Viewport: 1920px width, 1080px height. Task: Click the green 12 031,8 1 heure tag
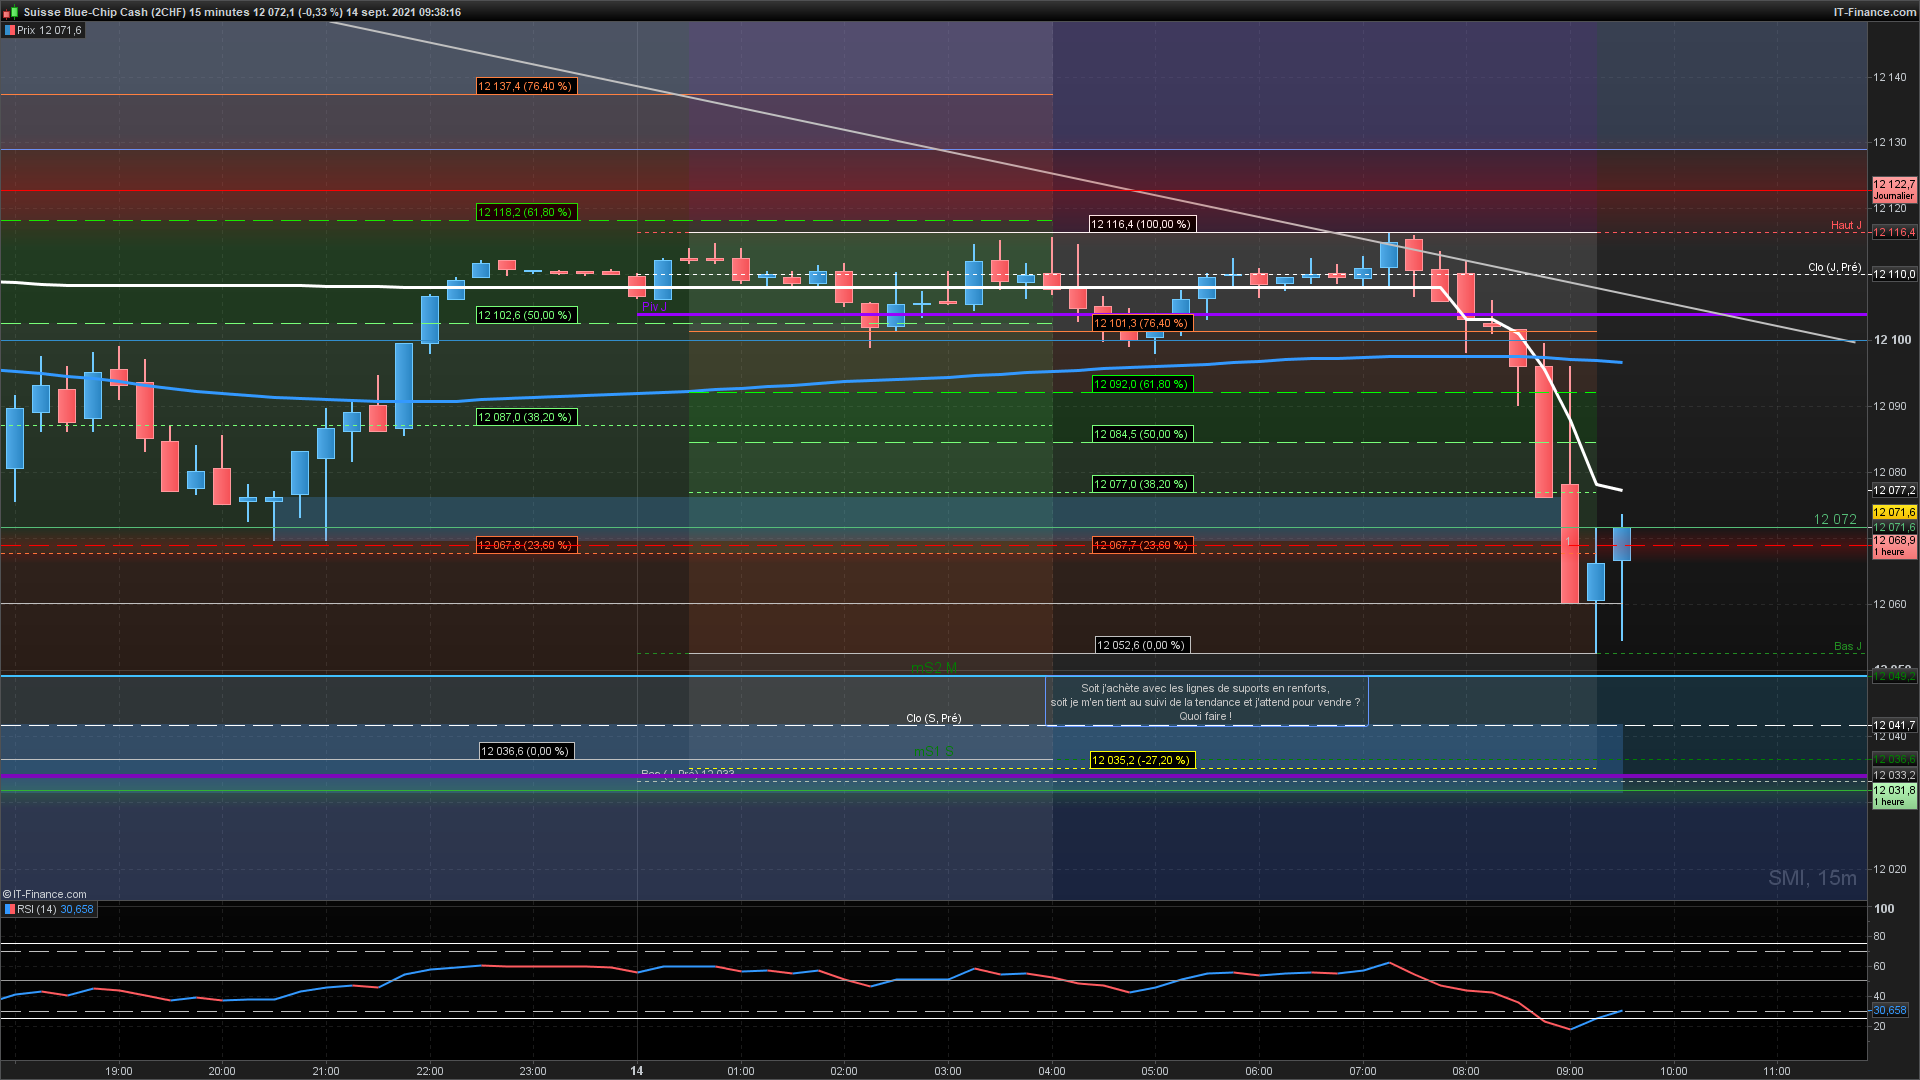pos(1893,795)
